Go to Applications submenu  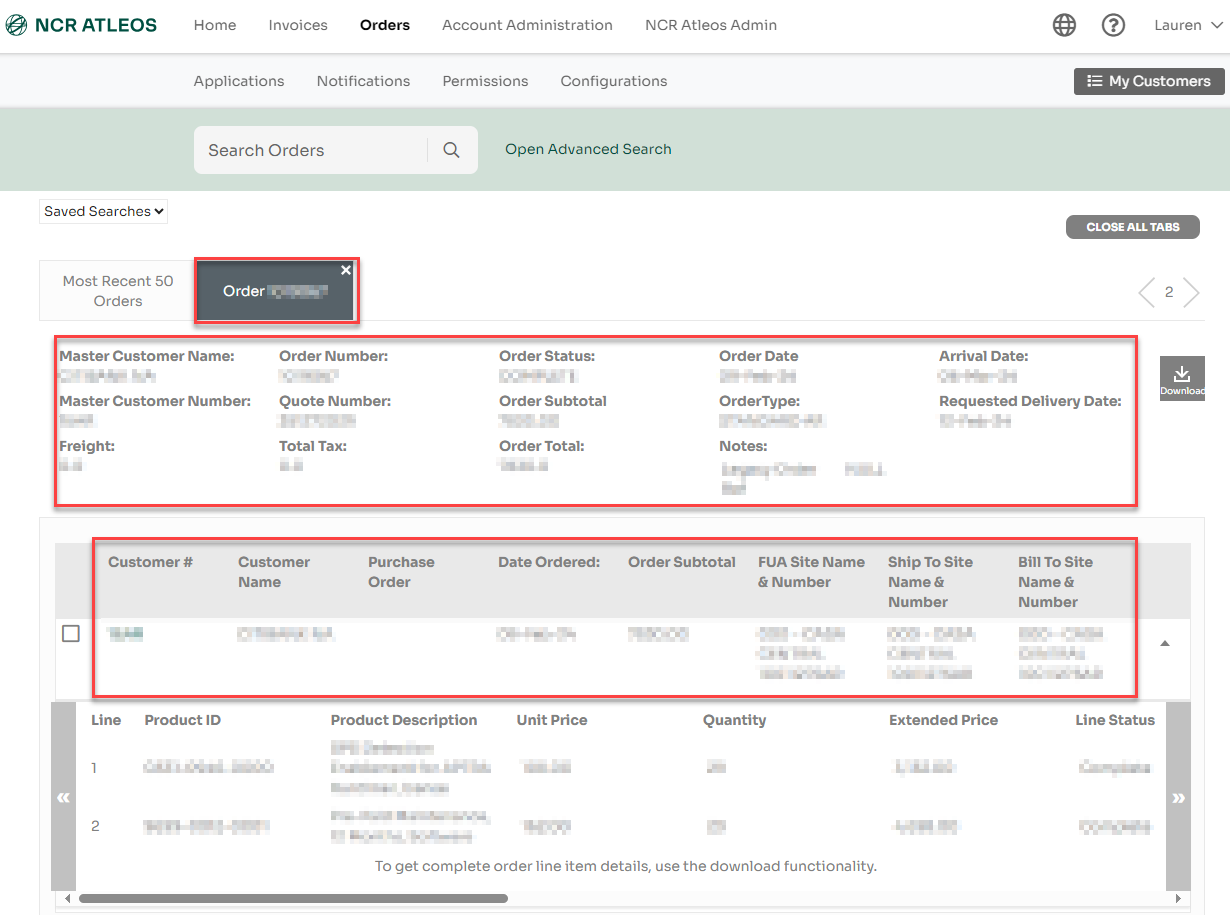(x=239, y=81)
